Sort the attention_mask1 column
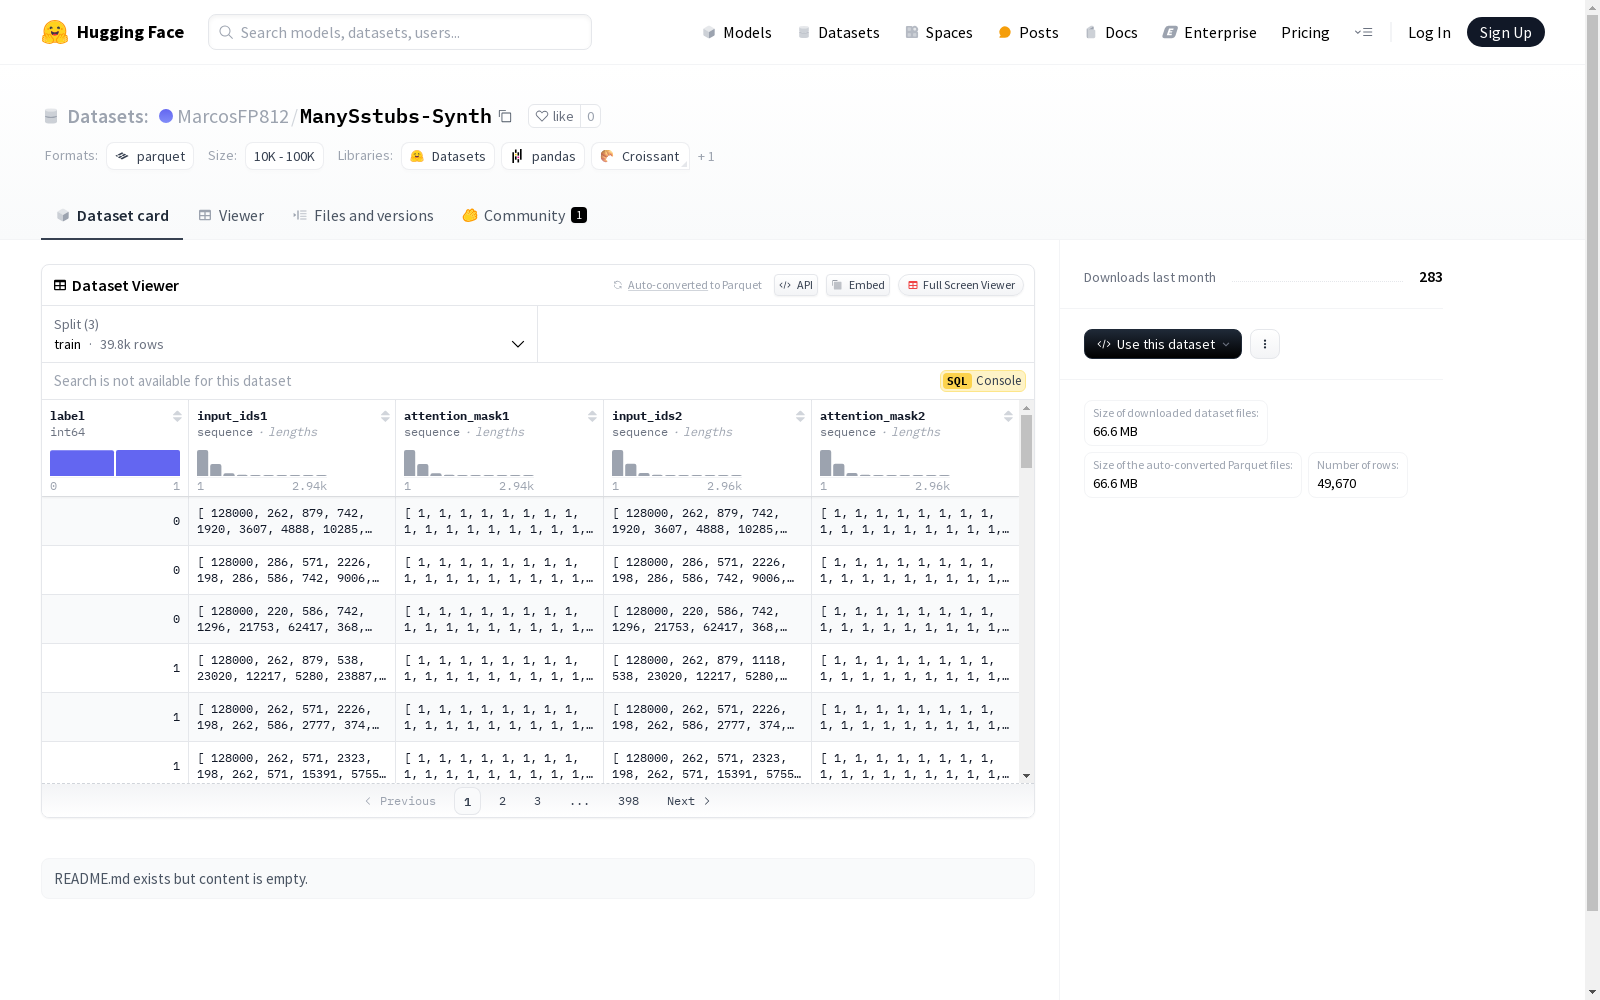 592,416
